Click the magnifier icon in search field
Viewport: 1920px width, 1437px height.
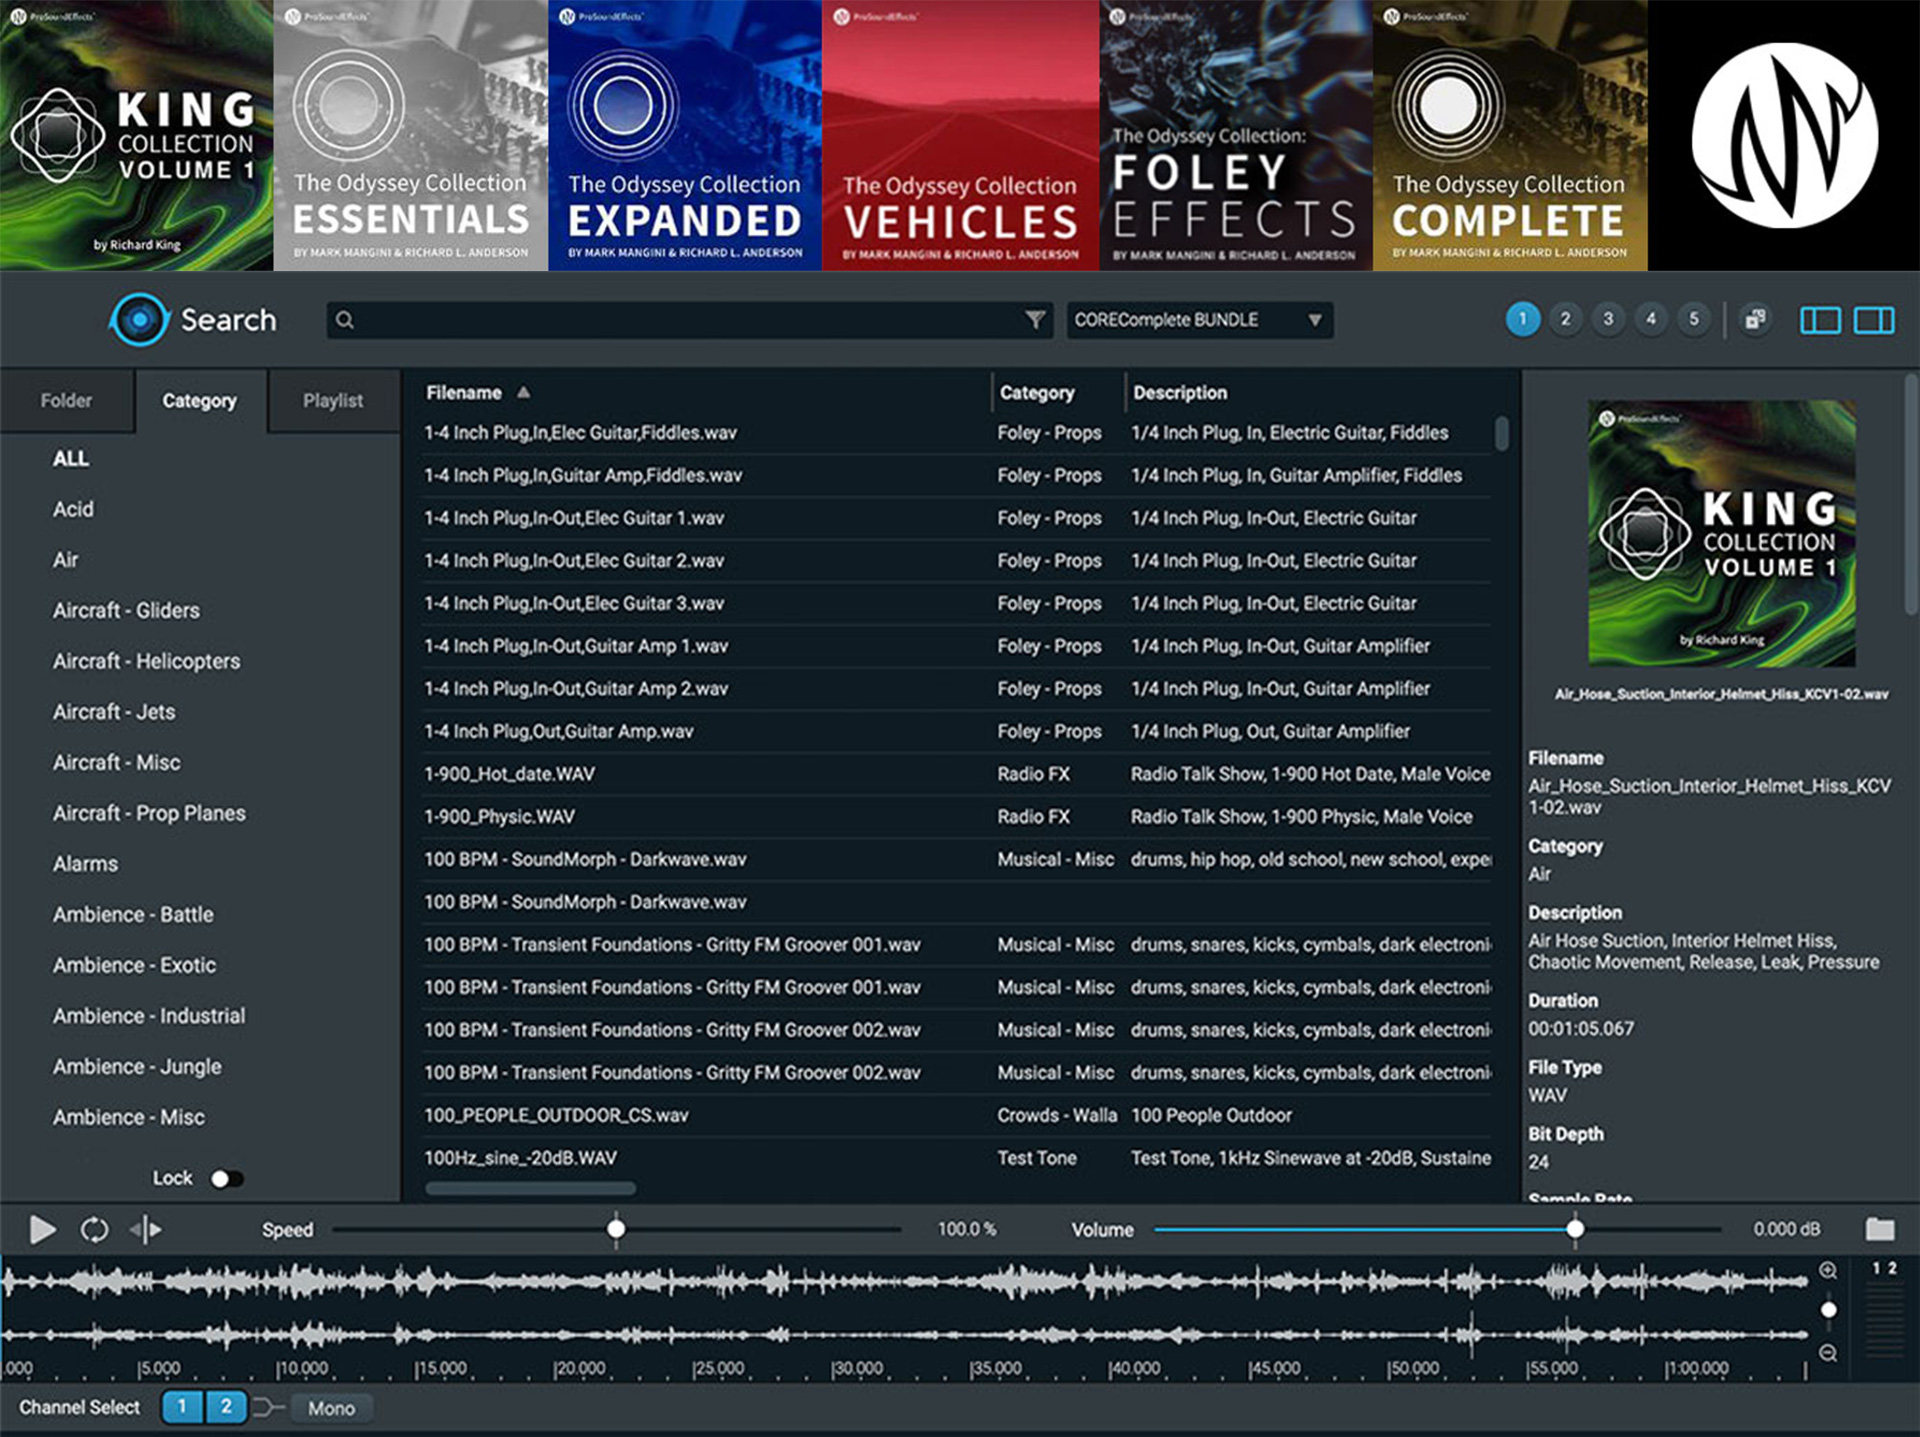tap(344, 320)
